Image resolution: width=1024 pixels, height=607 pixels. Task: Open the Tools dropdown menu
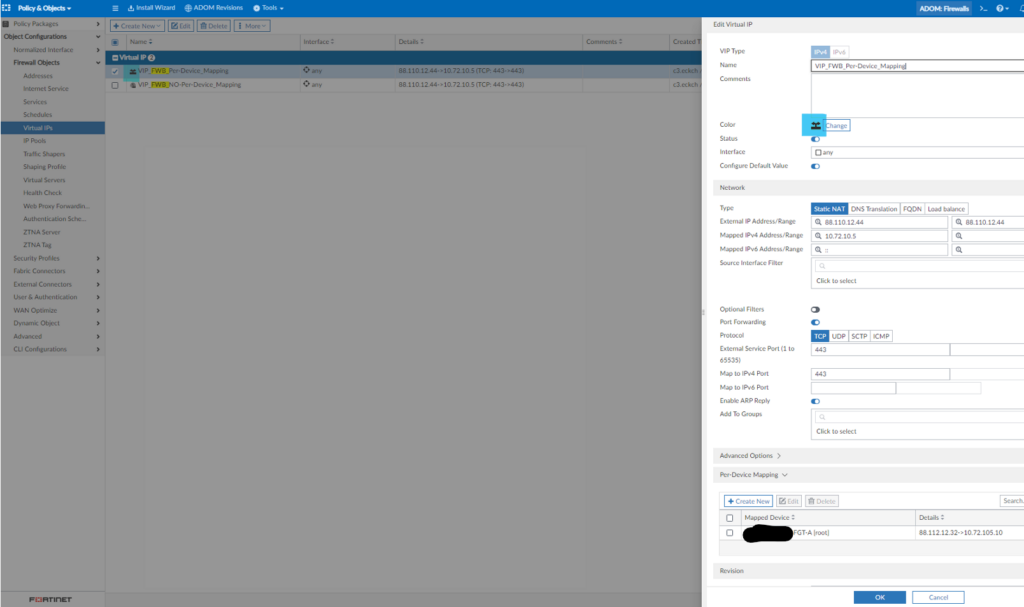pyautogui.click(x=268, y=8)
